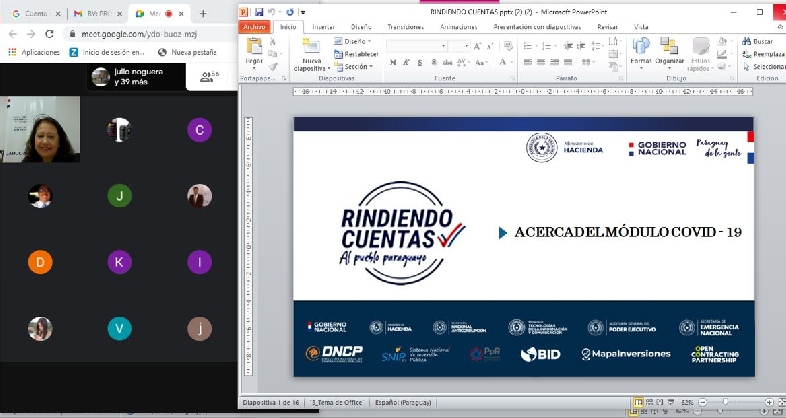Open the font name combo box

(x=416, y=47)
